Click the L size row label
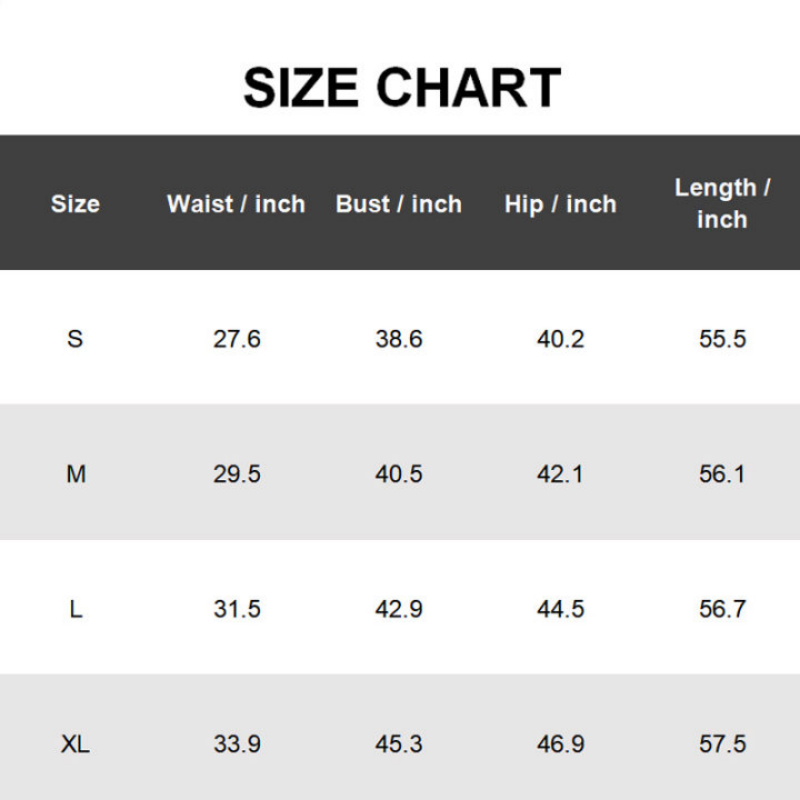Image resolution: width=800 pixels, height=800 pixels. coord(75,609)
